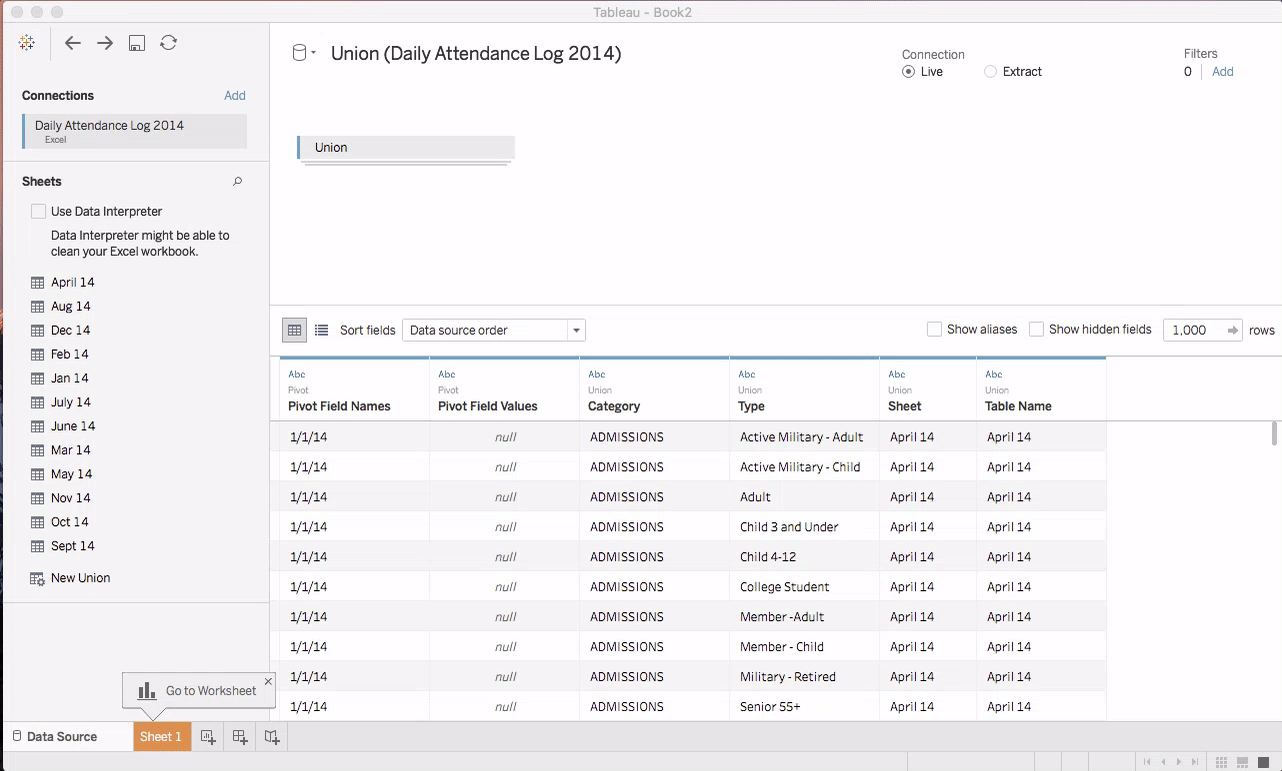Select the Daily Attendance Log 2014 connection

click(x=134, y=131)
